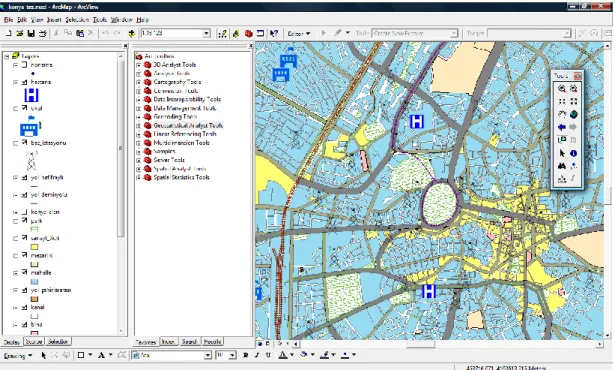Toggle visibility of the bina layer

pyautogui.click(x=24, y=324)
